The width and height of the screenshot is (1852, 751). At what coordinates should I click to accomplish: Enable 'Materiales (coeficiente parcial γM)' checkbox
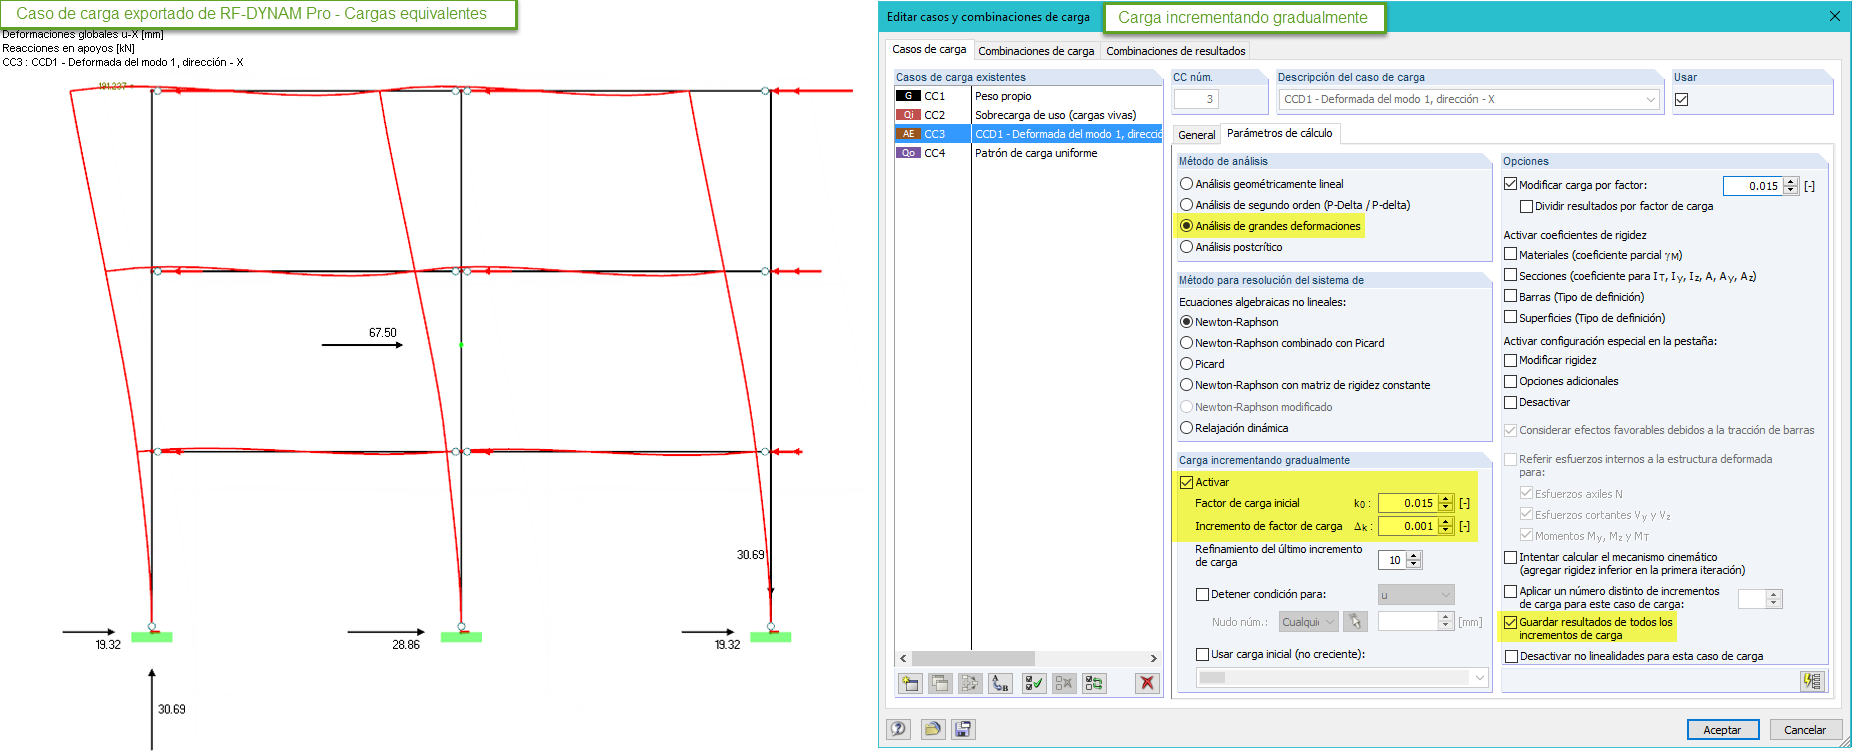[x=1511, y=254]
